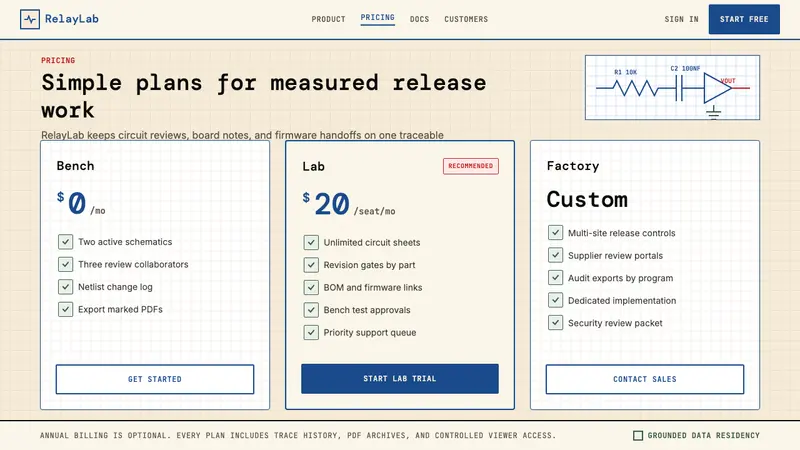Click the circuit schematic illustration
The image size is (800, 450).
[672, 88]
